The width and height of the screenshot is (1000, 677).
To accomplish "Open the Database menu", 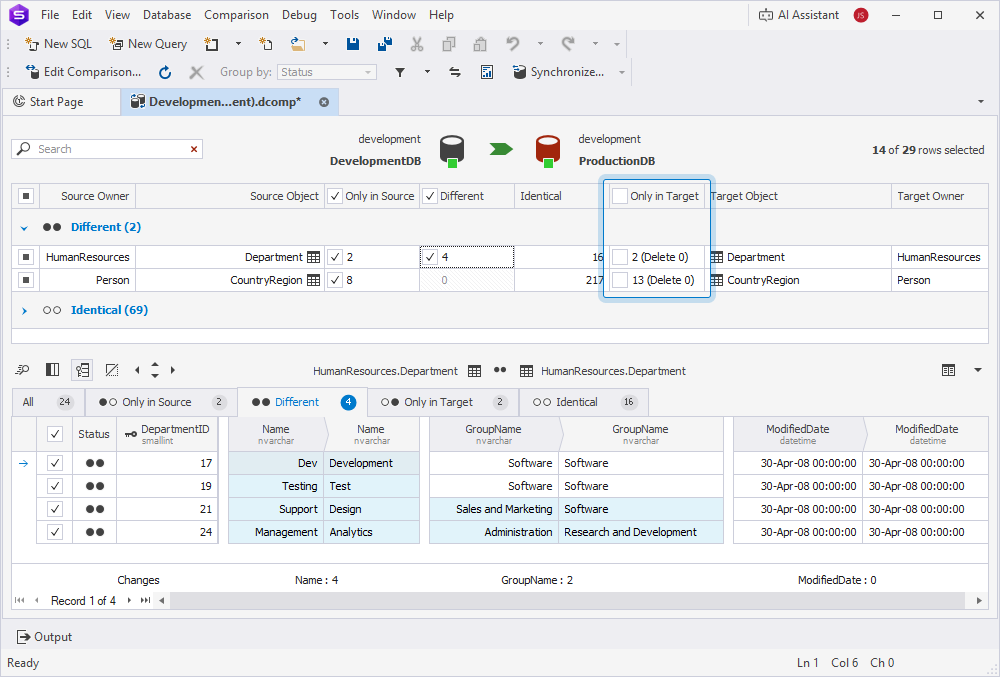I will pos(167,15).
